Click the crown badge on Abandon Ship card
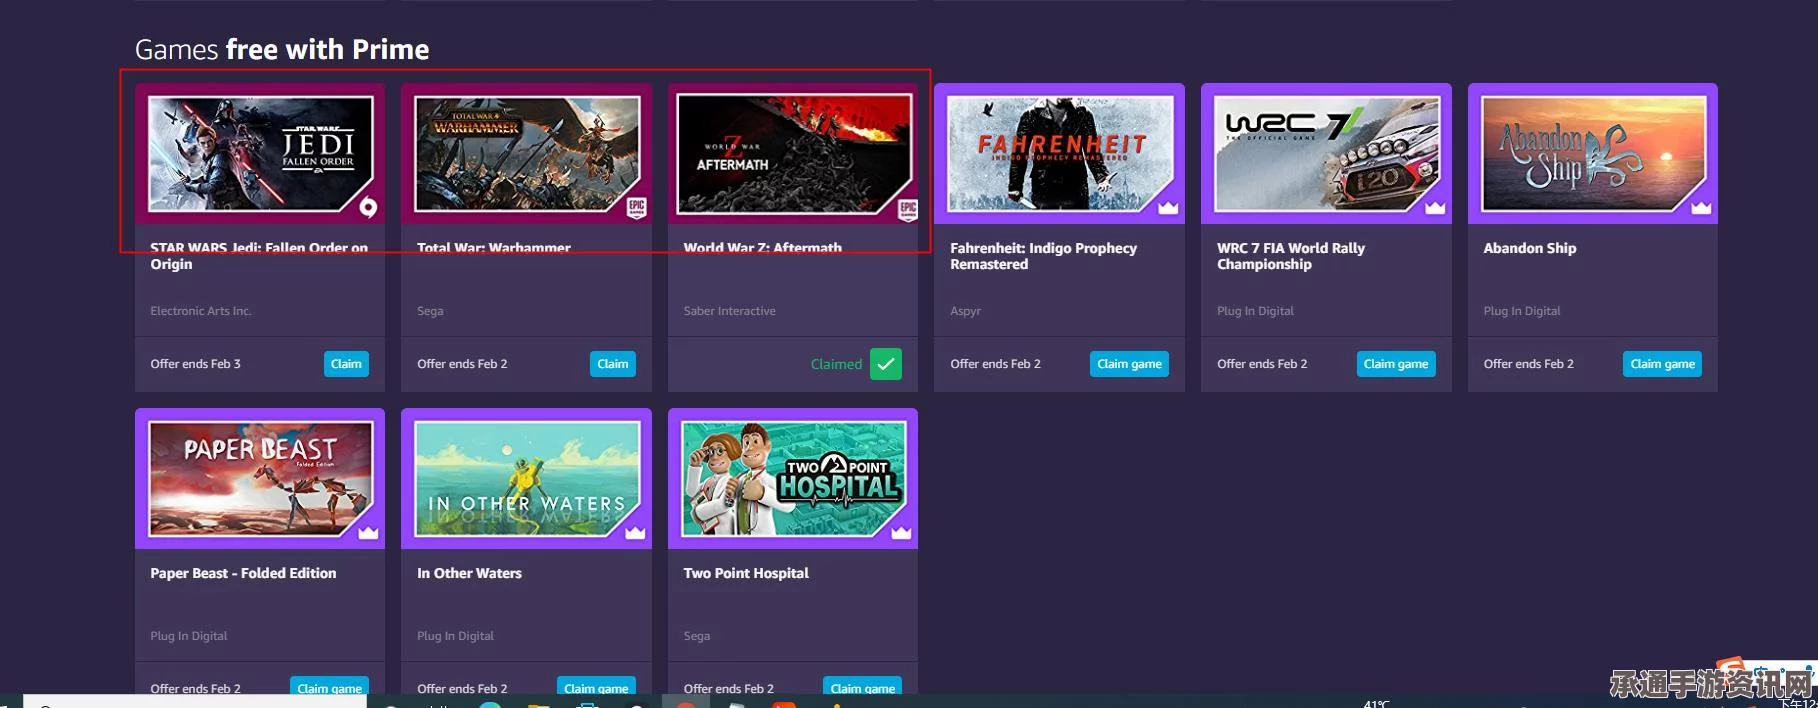This screenshot has height=708, width=1818. (x=1701, y=208)
